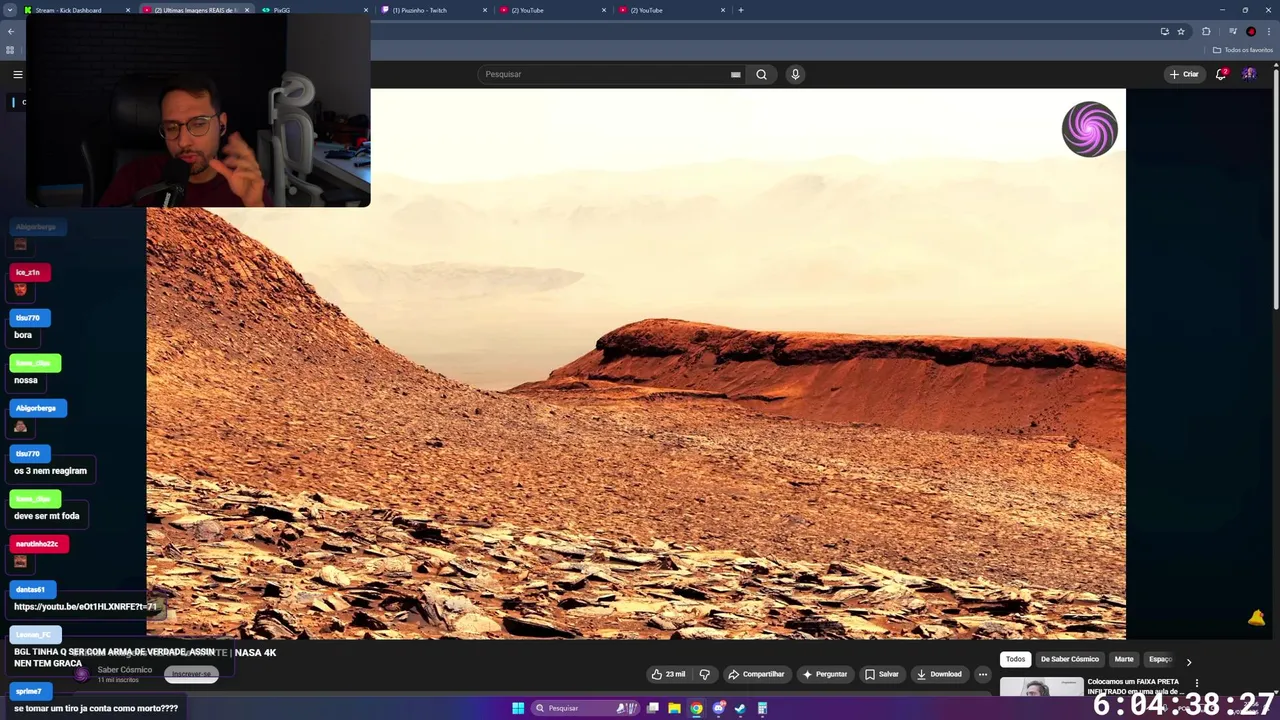Click the yellow bell icon beside video
Viewport: 1280px width, 720px height.
click(x=1257, y=619)
